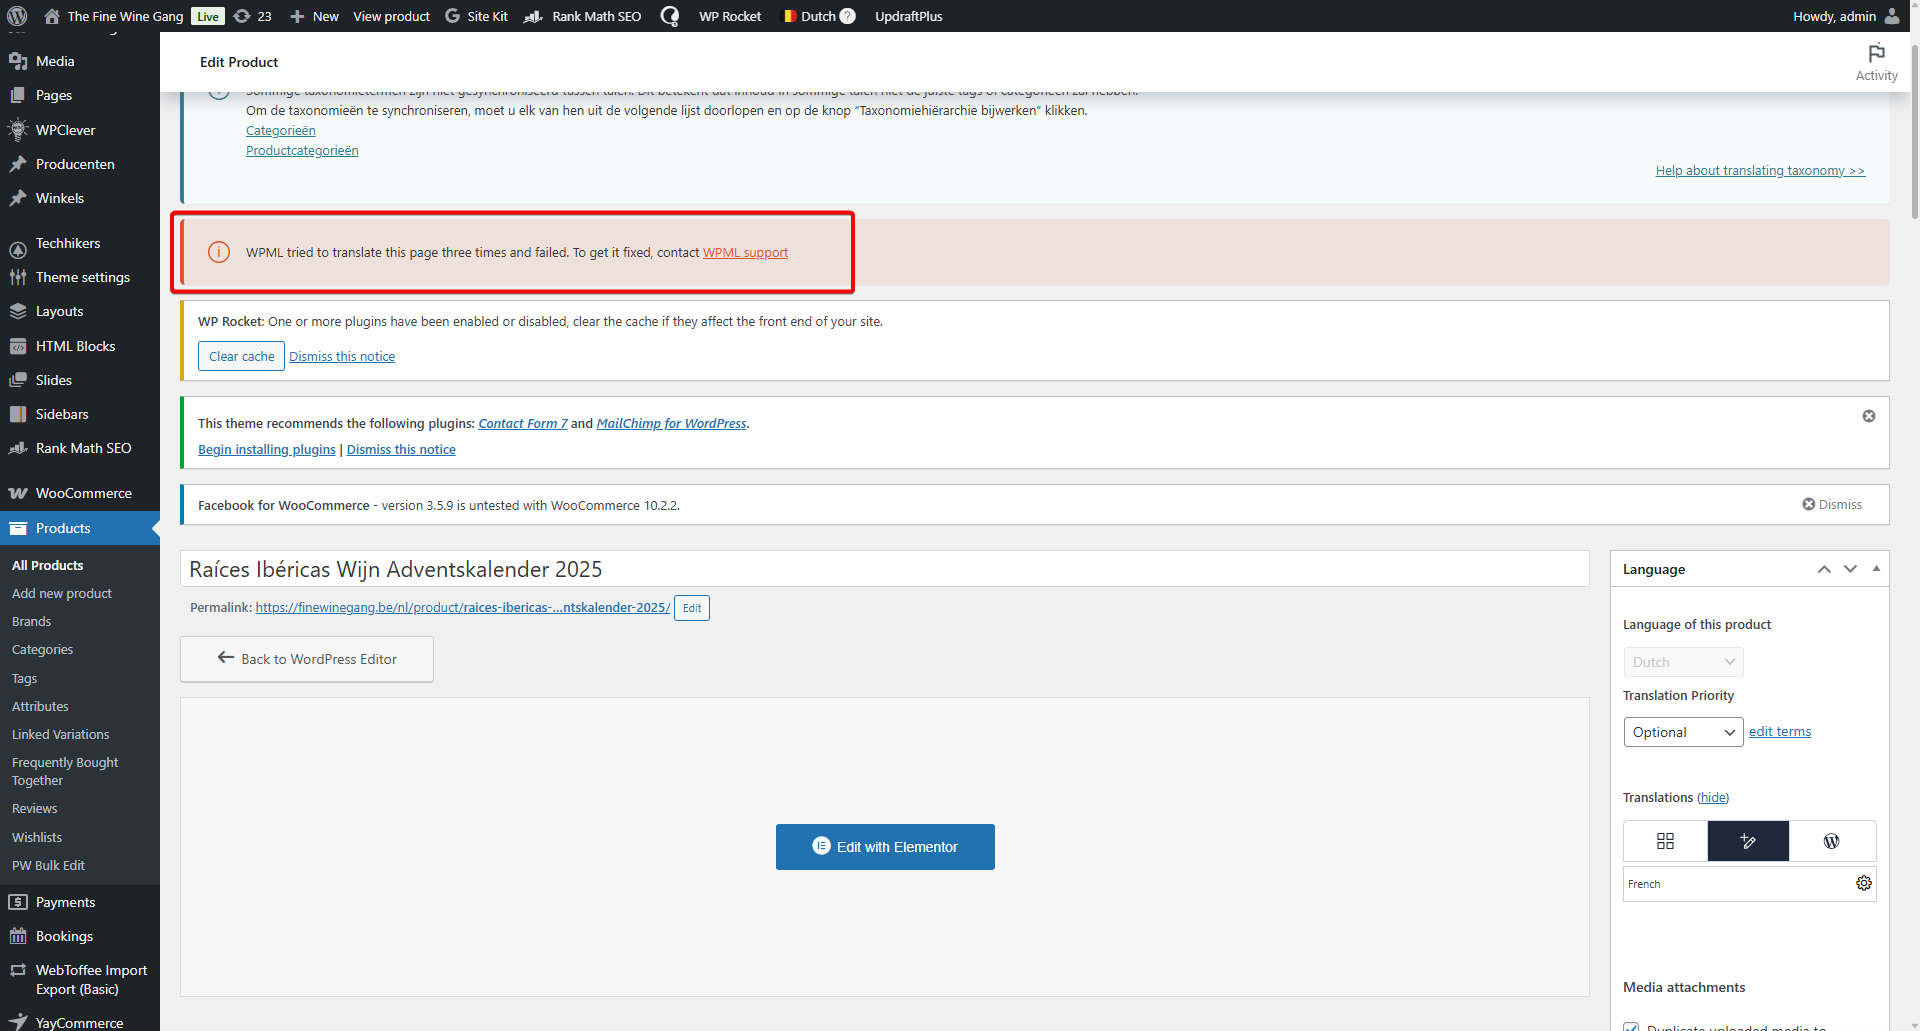Open the Payments sidebar icon

pyautogui.click(x=18, y=903)
